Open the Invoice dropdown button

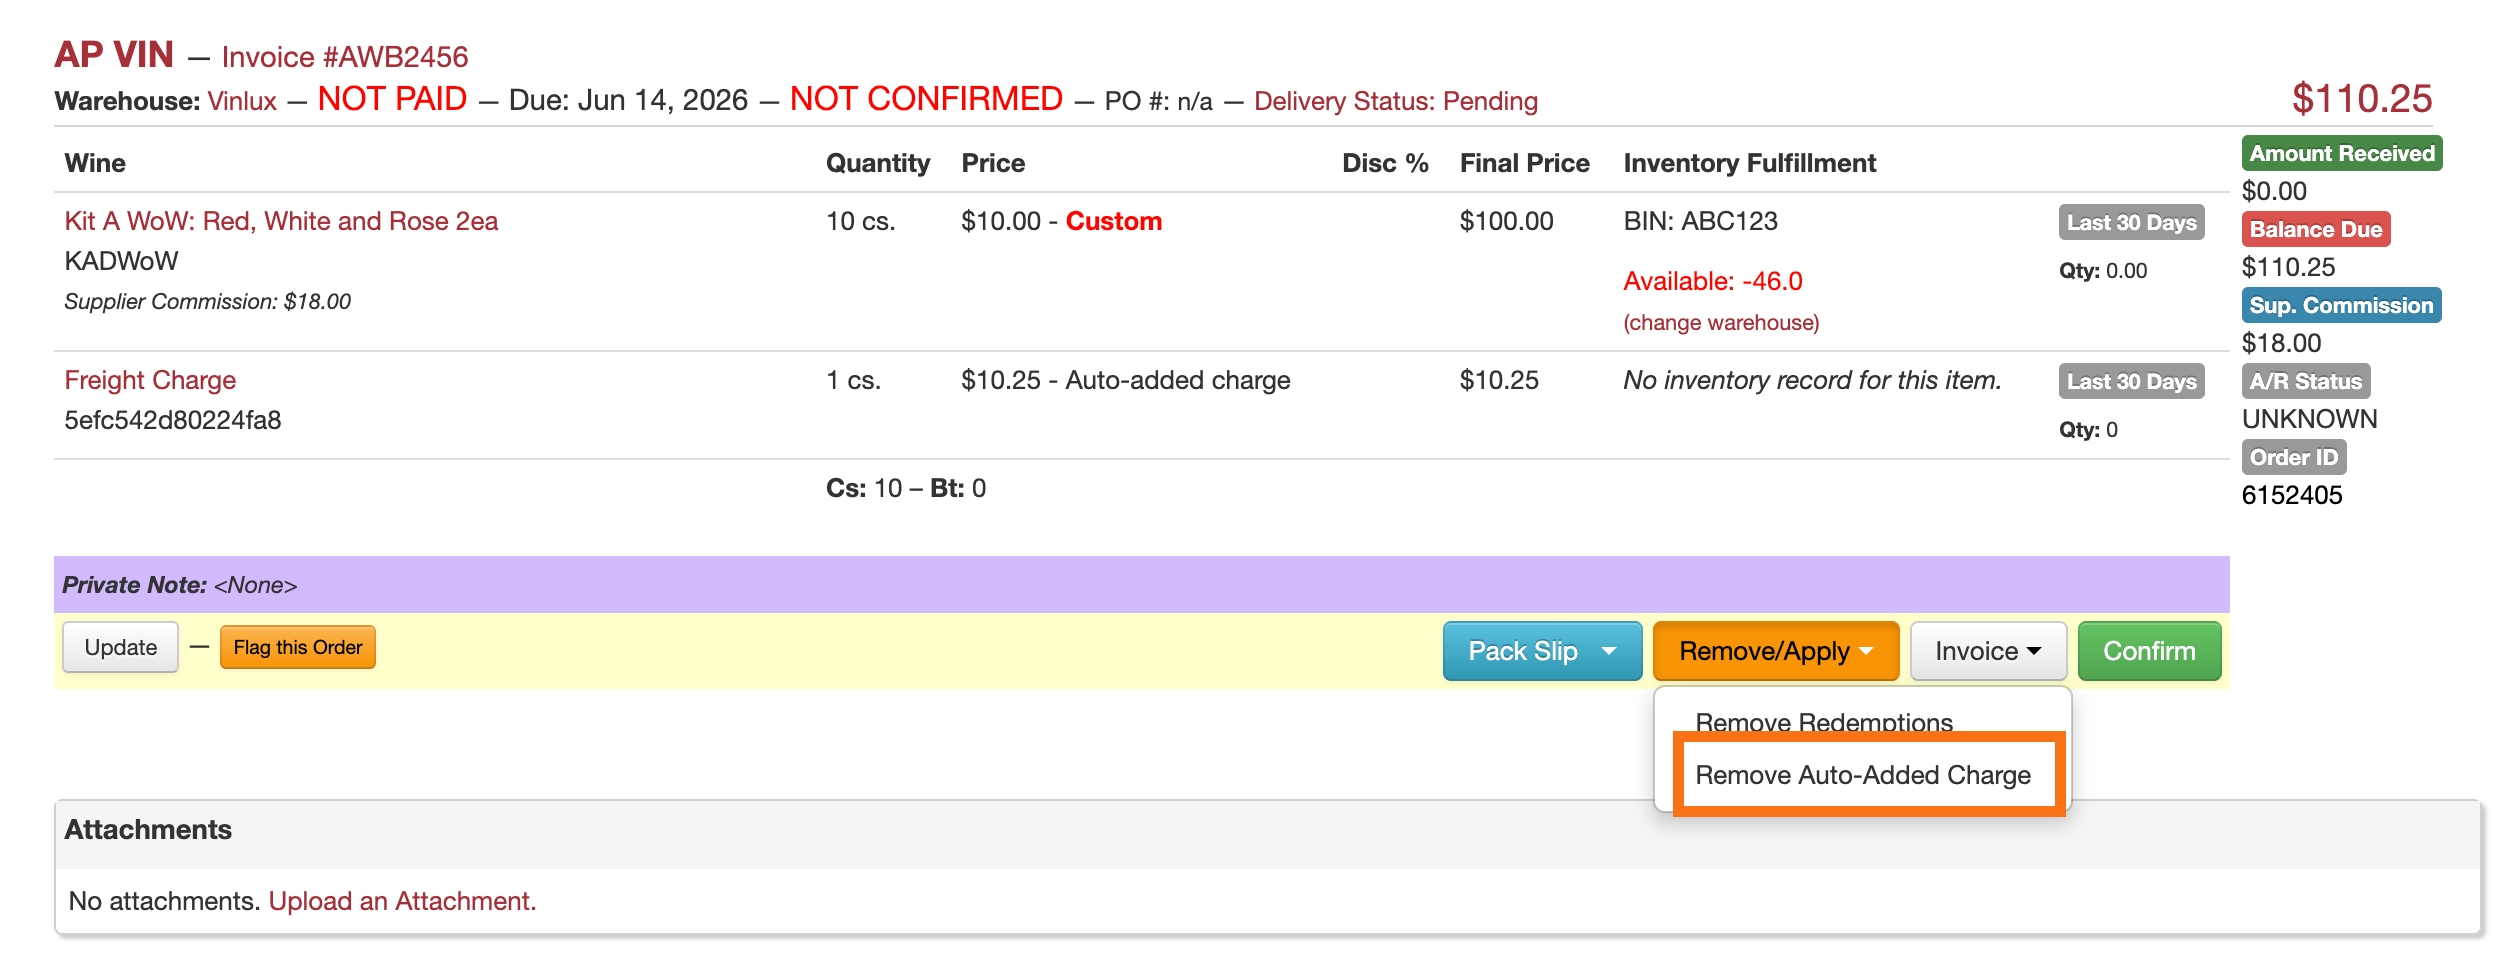1988,651
